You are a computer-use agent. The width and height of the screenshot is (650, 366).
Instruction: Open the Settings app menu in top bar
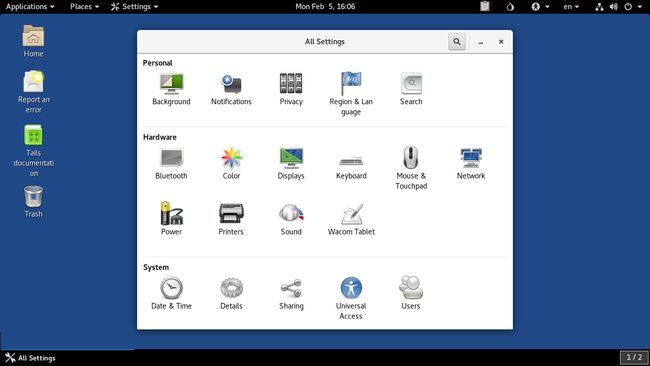point(135,6)
